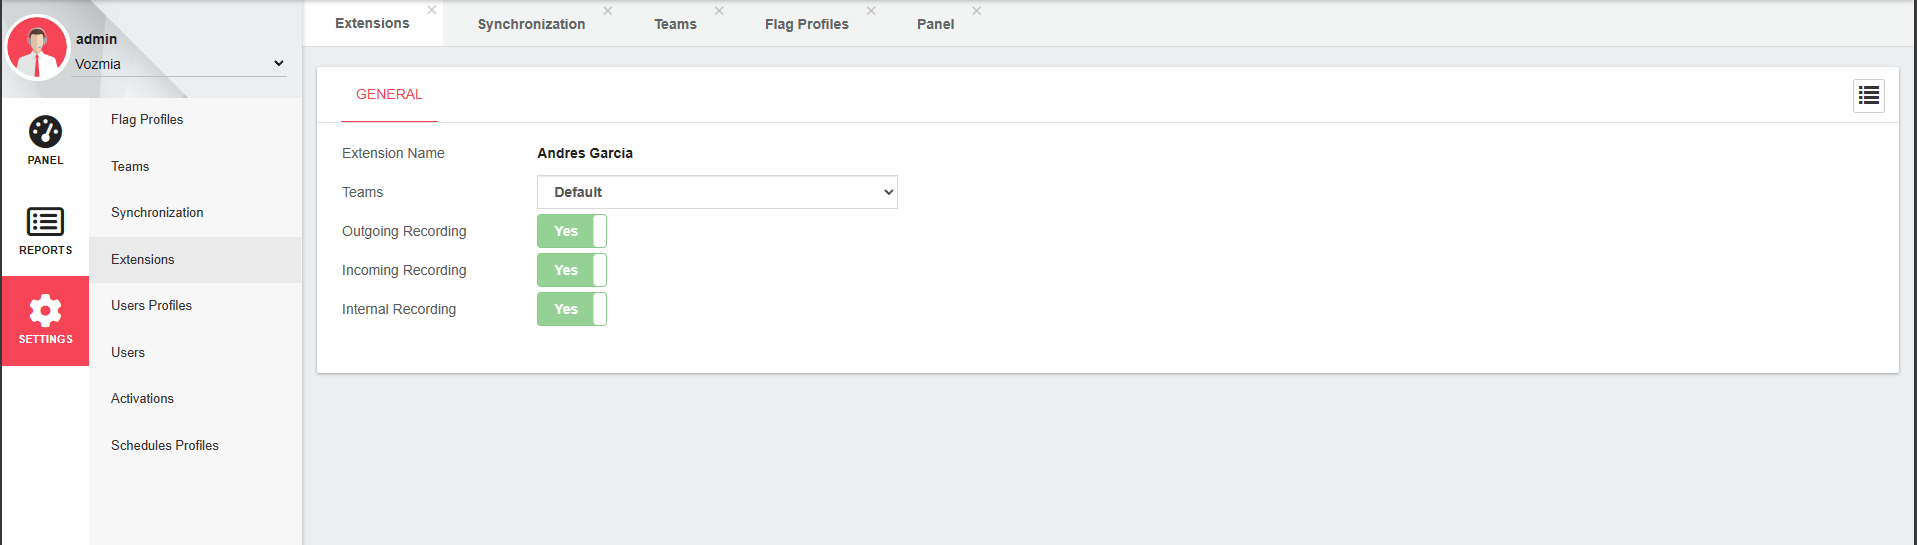Close the Synchronization tab
This screenshot has height=545, width=1917.
click(608, 11)
